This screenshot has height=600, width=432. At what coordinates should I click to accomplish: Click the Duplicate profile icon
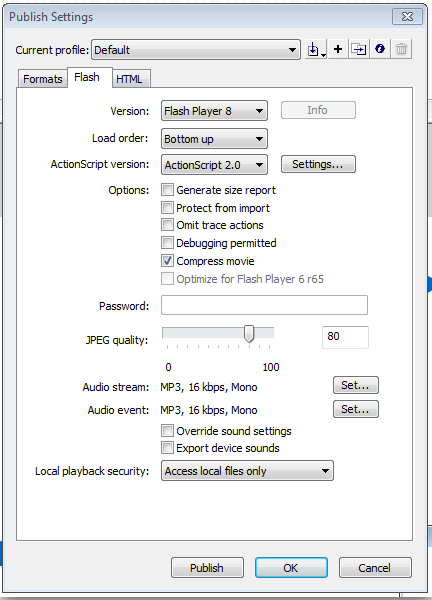tap(359, 49)
